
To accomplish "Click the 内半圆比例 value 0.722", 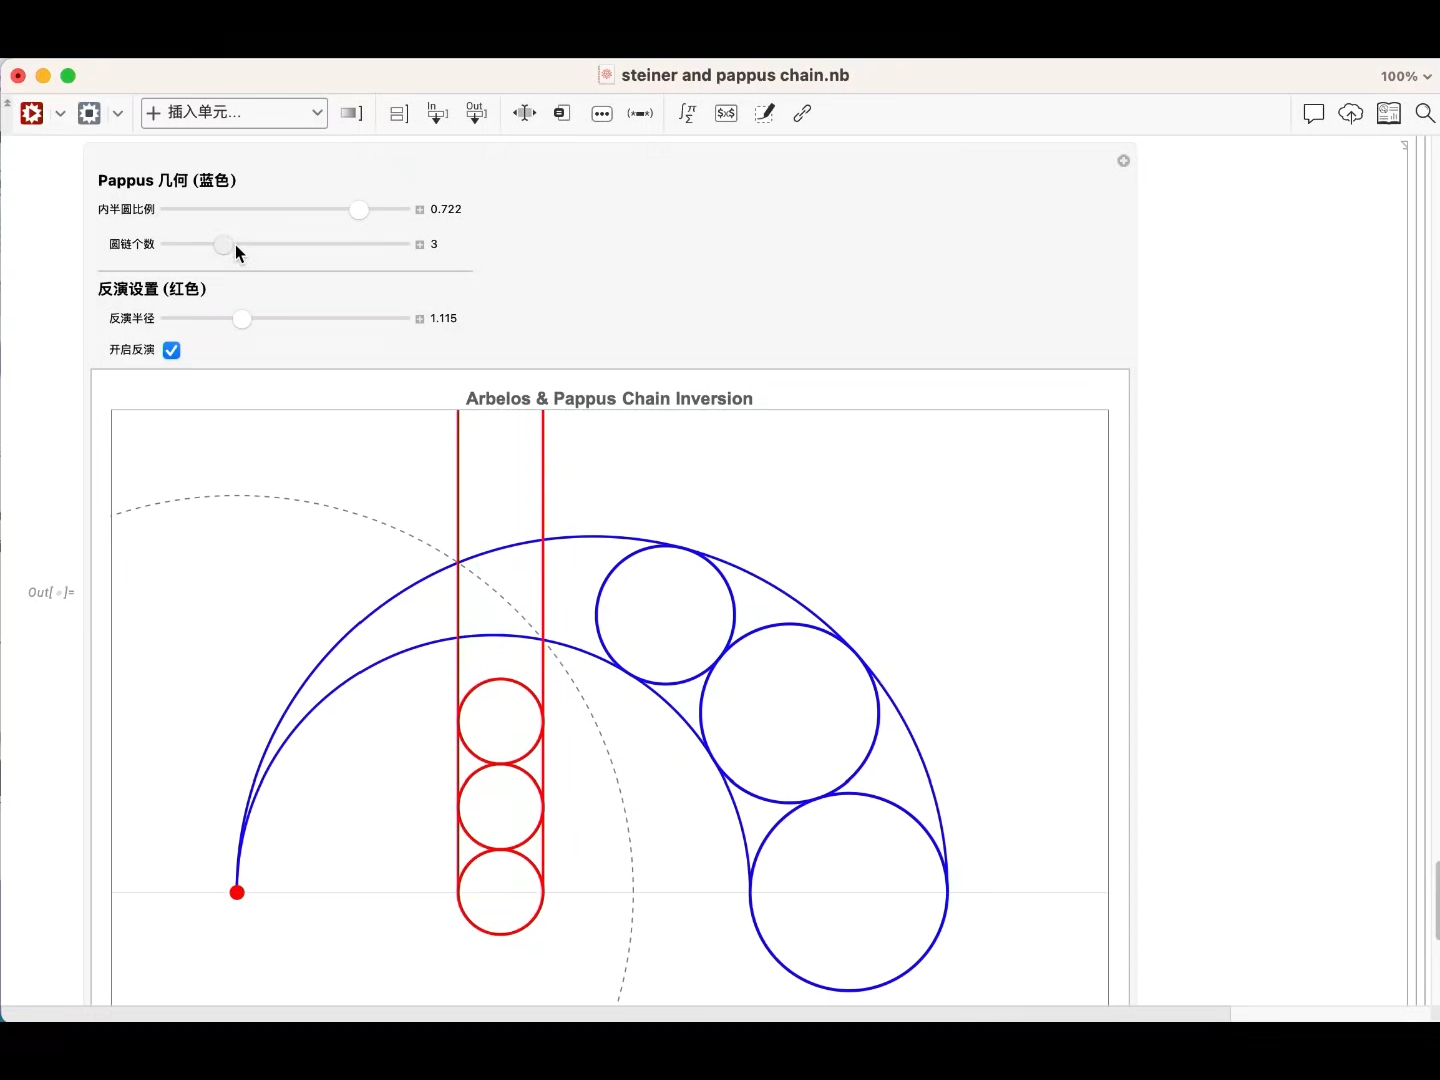I will click(446, 210).
